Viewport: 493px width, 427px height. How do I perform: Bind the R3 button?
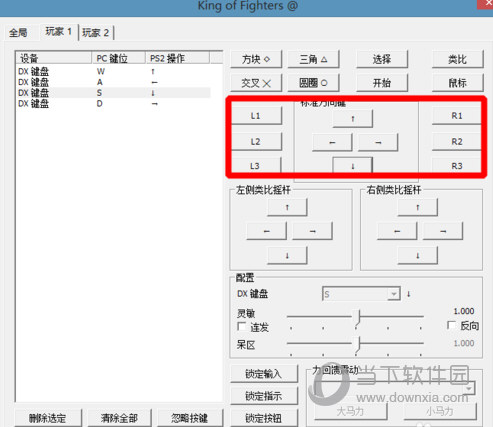457,166
